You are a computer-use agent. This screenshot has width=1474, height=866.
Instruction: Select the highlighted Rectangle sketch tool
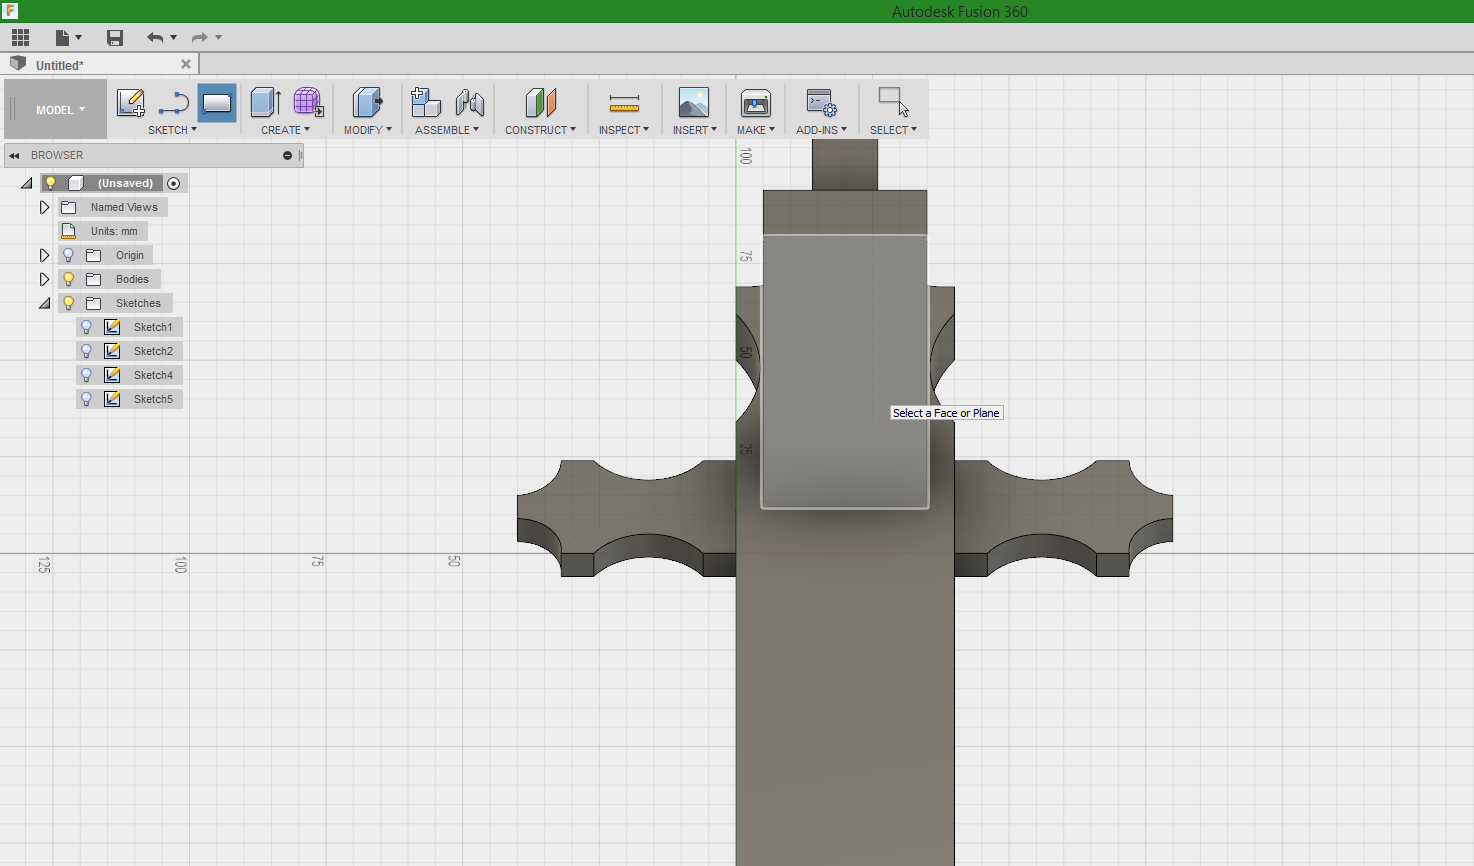[217, 102]
